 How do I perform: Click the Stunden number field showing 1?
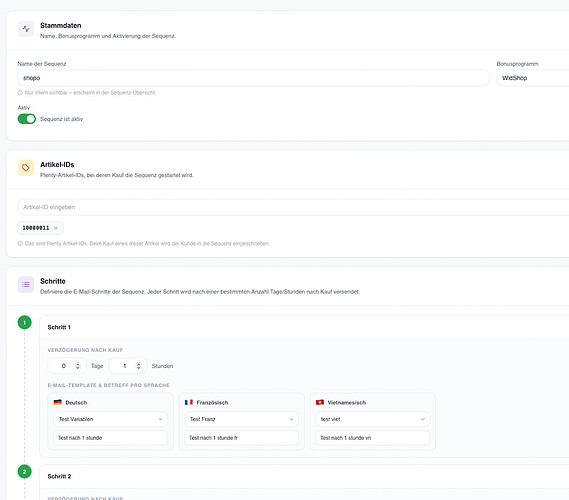tap(128, 366)
